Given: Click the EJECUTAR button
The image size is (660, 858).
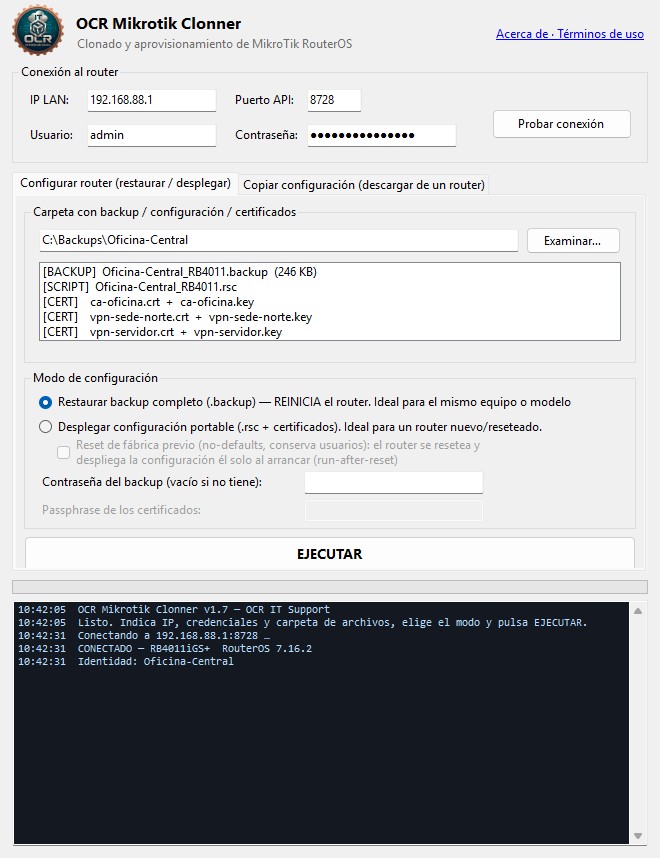Looking at the screenshot, I should pyautogui.click(x=329, y=554).
